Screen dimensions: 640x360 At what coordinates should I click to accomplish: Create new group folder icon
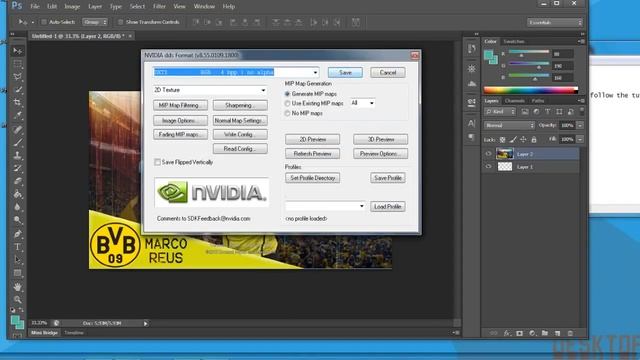coord(545,333)
